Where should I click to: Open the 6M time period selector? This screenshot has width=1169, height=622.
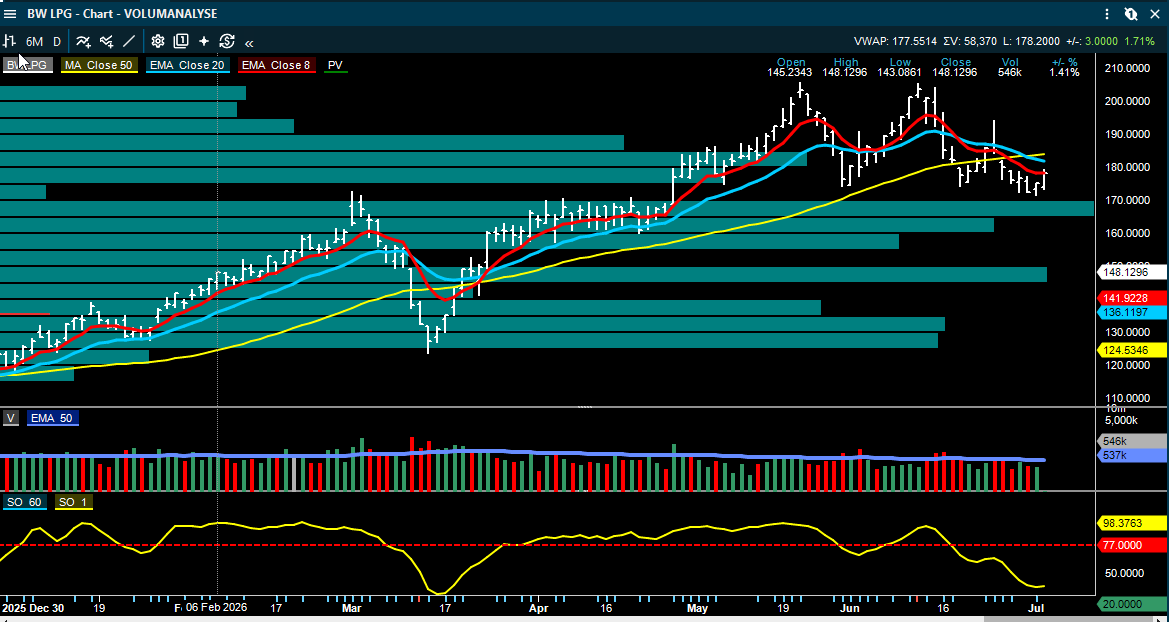click(x=34, y=42)
